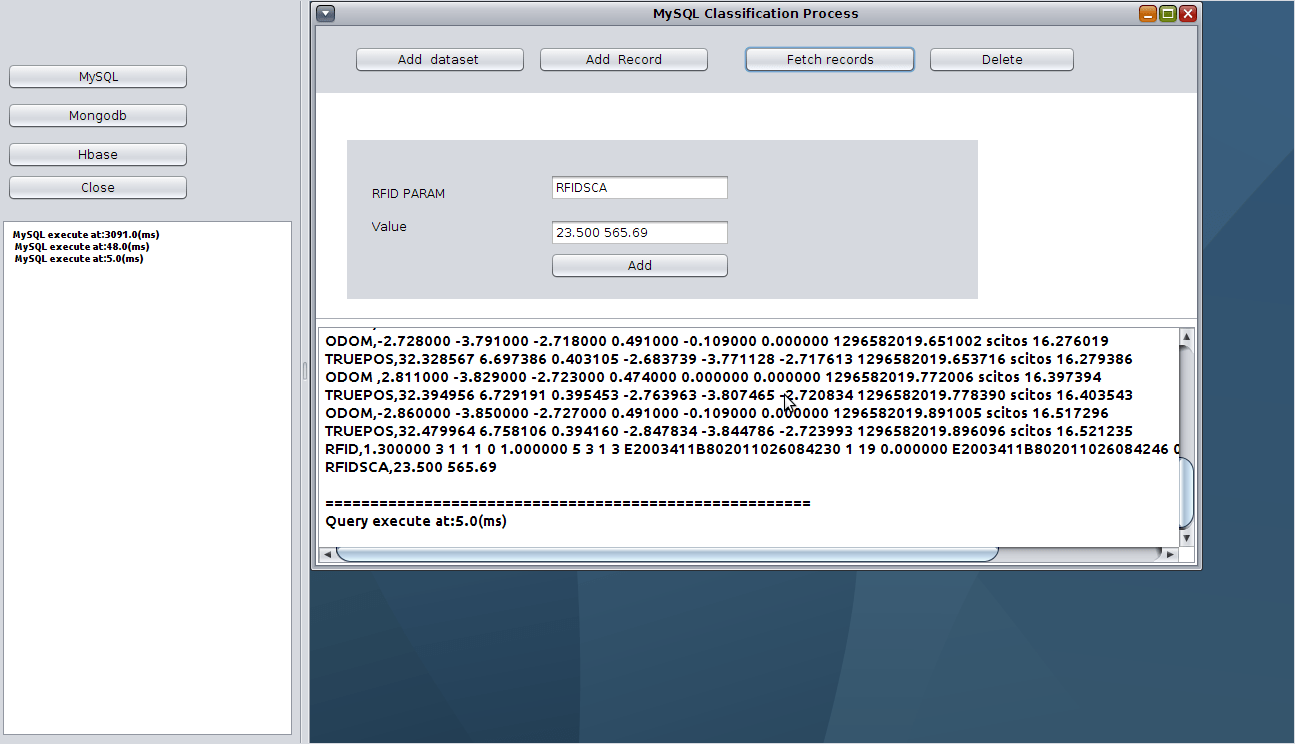Click the sidebar Close button

(x=97, y=187)
